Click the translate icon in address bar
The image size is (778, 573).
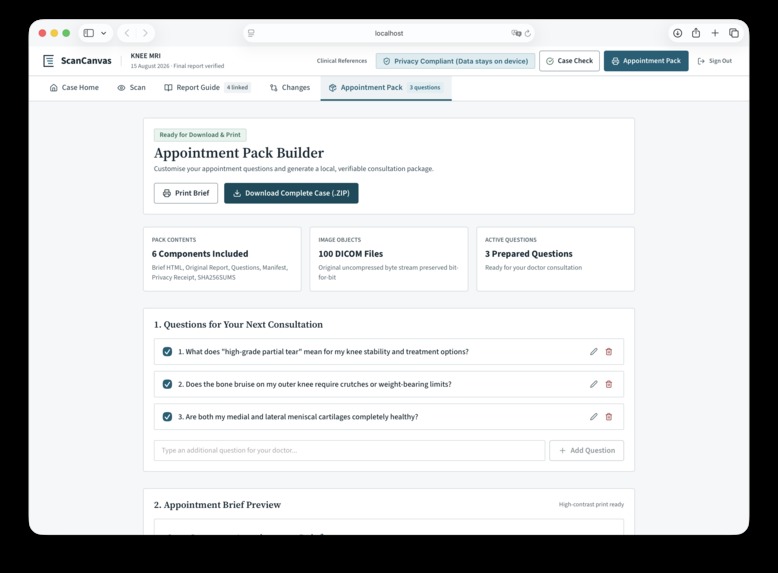click(516, 33)
